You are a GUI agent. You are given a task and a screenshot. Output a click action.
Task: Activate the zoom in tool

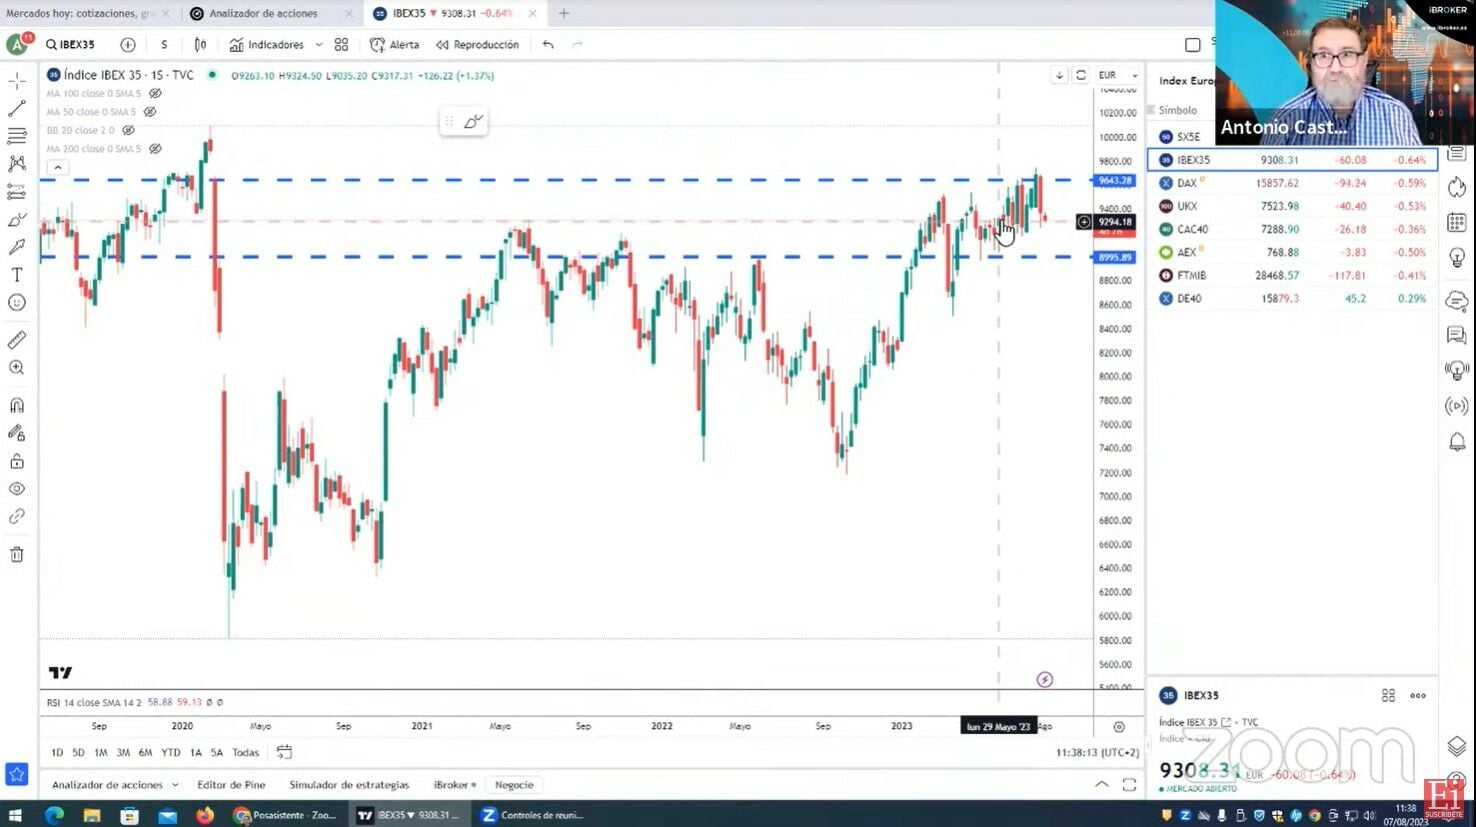[x=17, y=368]
